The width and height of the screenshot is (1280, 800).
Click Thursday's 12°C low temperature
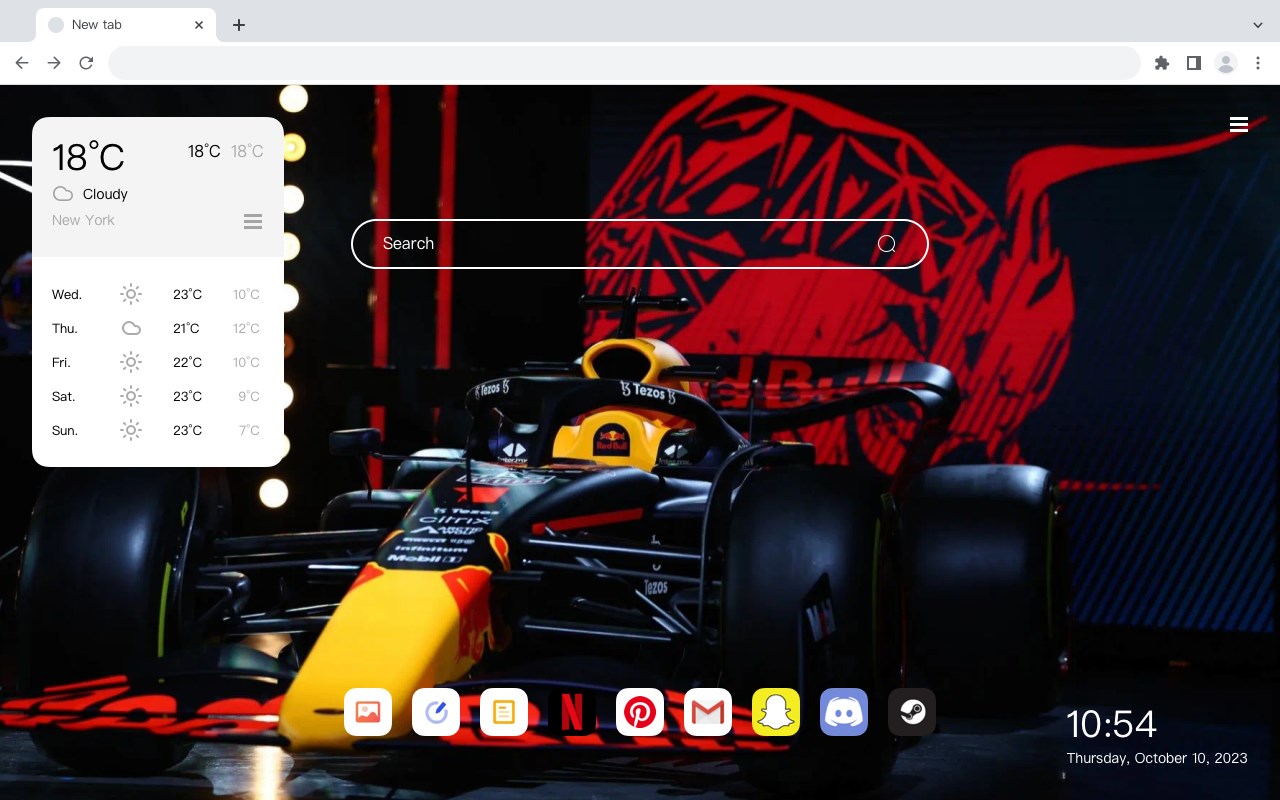coord(246,328)
